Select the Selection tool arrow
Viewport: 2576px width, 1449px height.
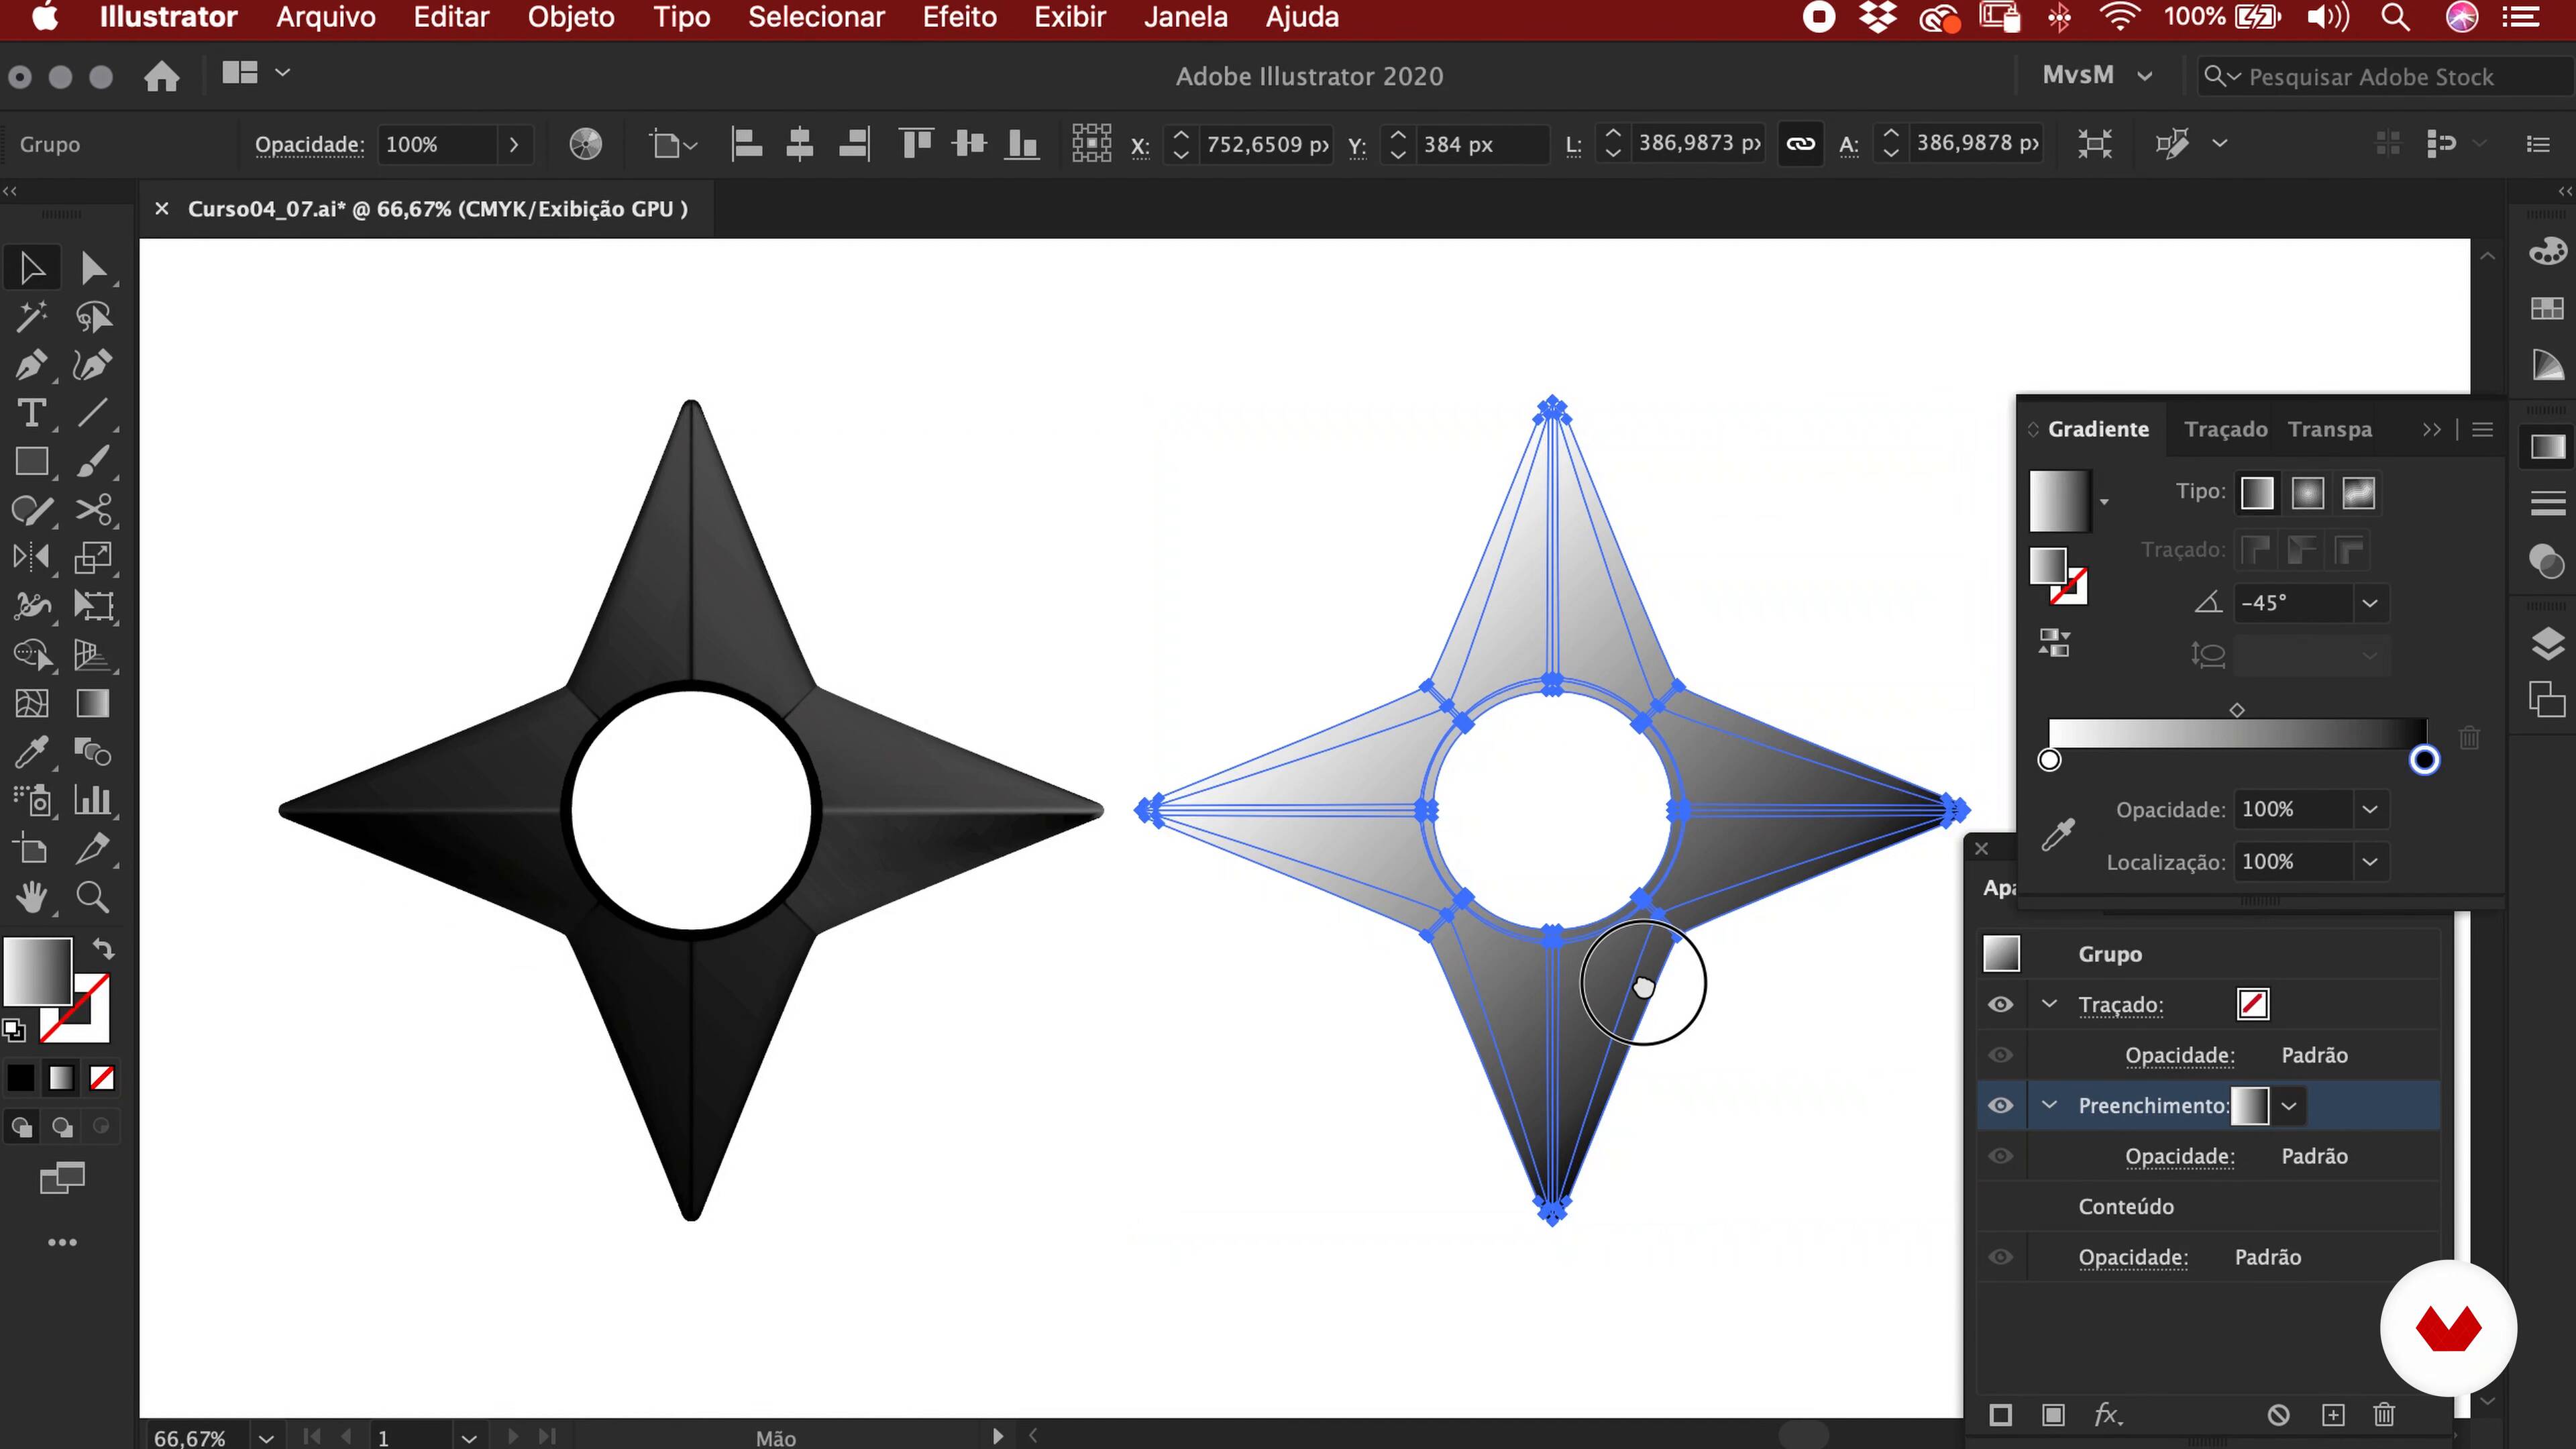tap(32, 268)
